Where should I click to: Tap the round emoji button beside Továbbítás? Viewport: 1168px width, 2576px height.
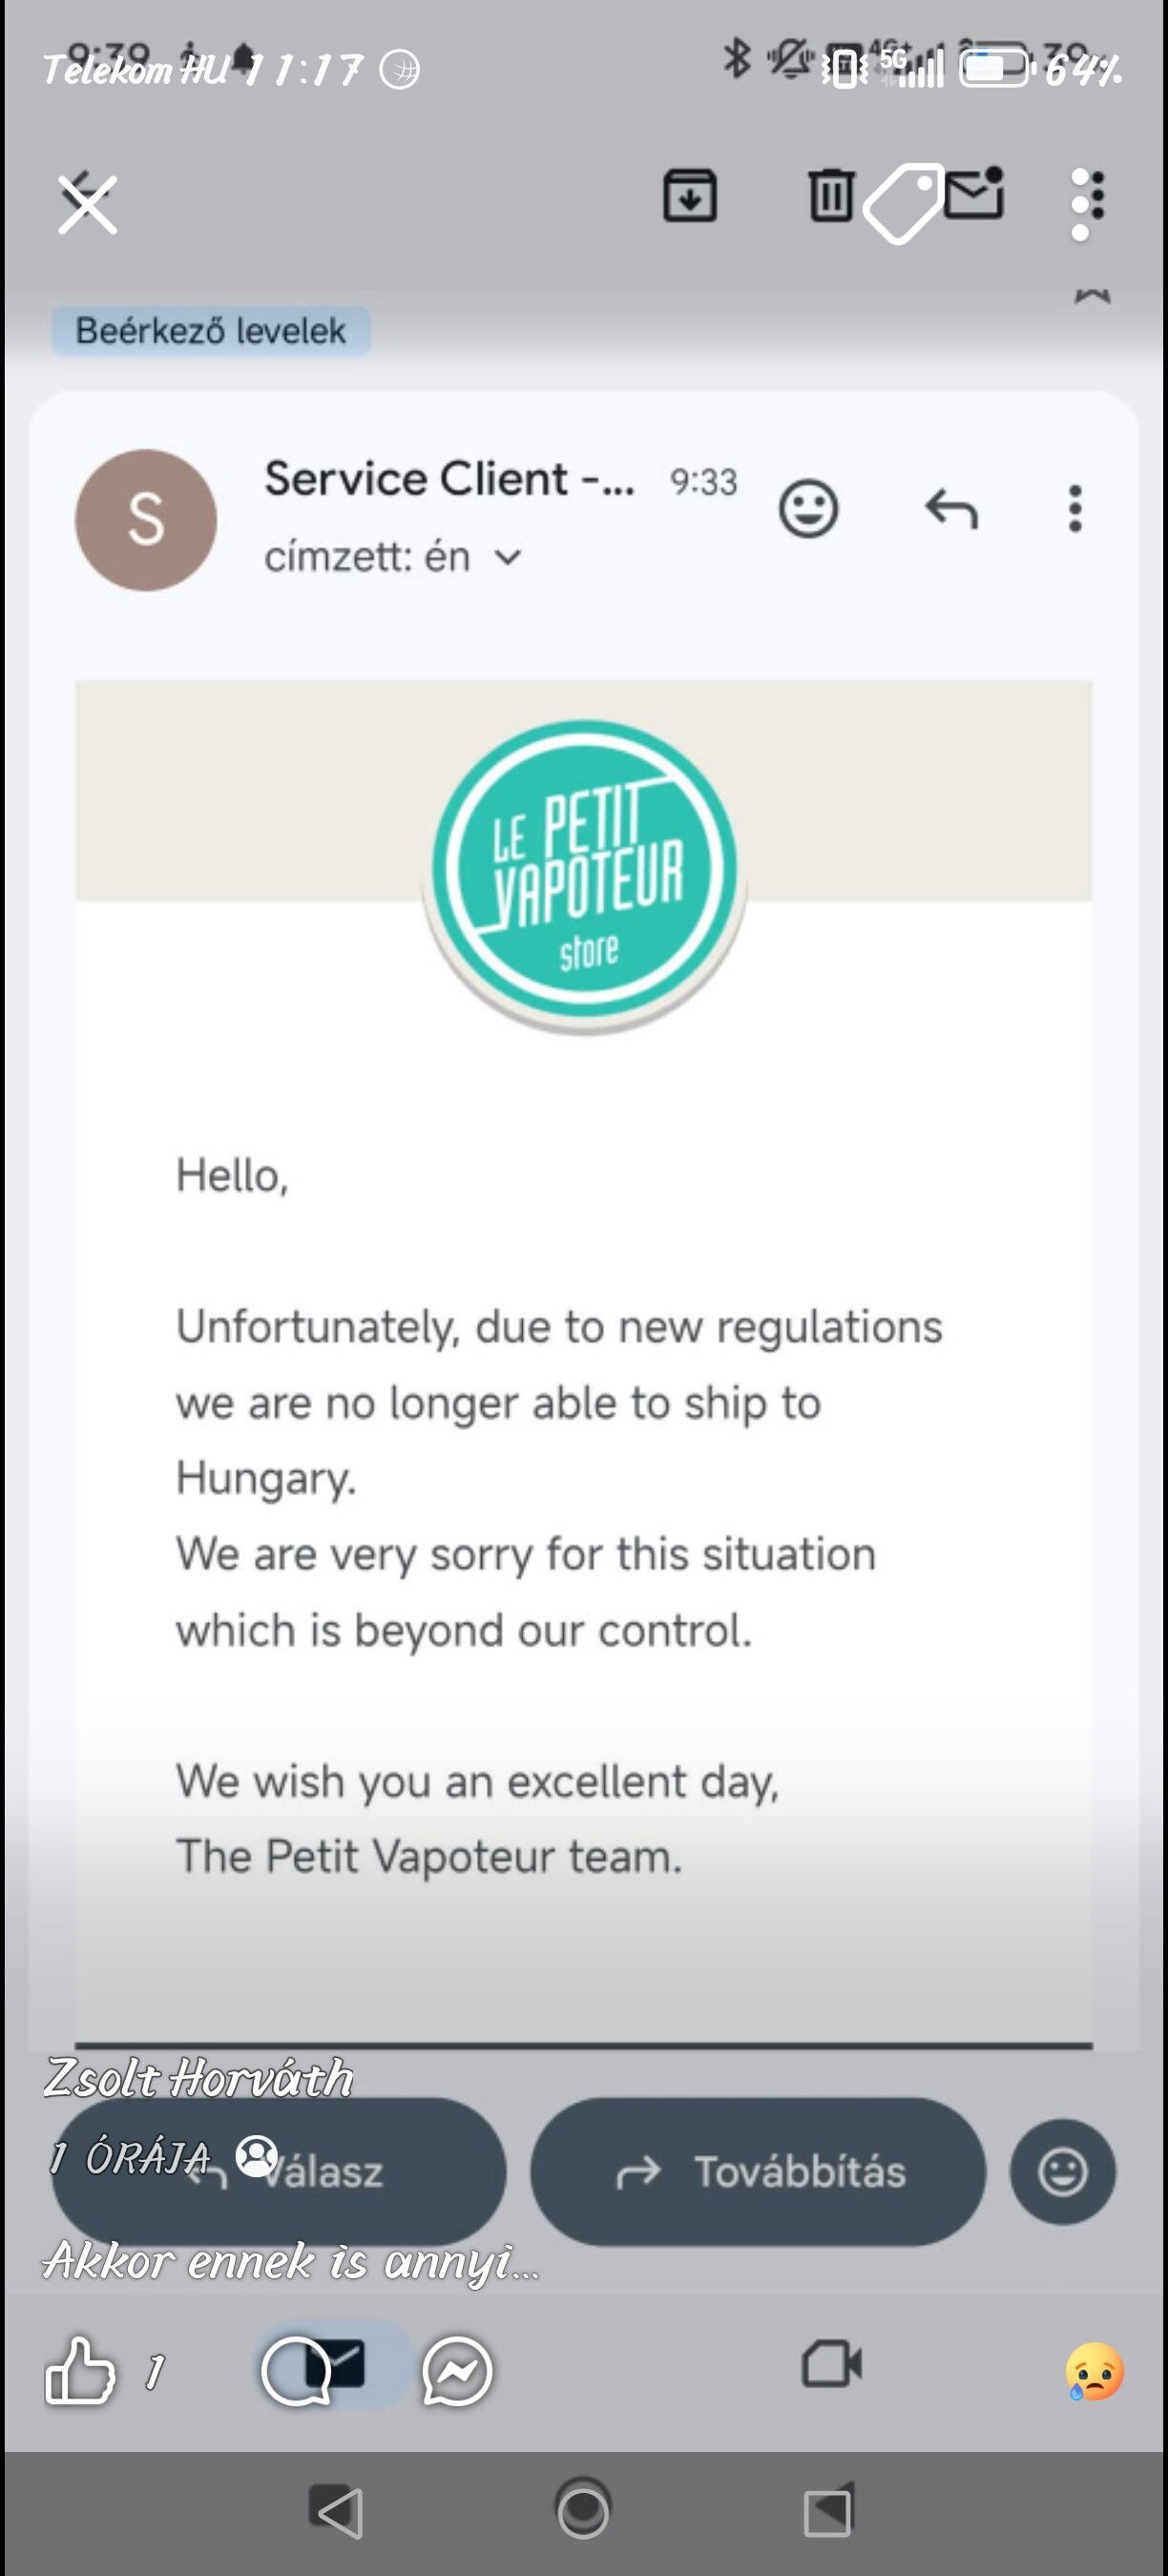[x=1062, y=2172]
